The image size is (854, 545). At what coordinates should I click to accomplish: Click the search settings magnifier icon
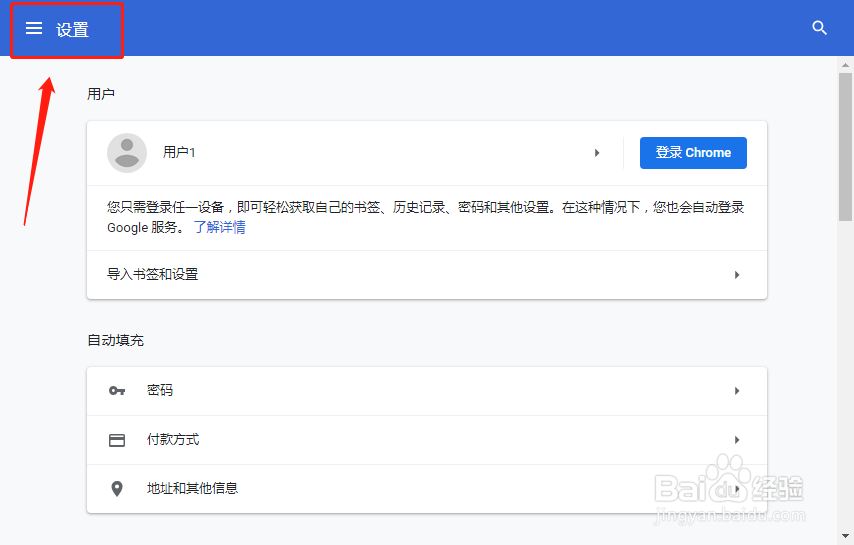coord(819,28)
